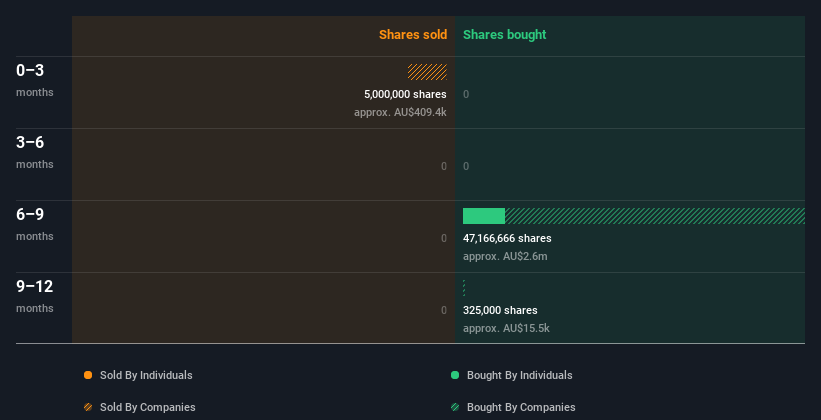The image size is (821, 420).
Task: Click the Sold By Companies striped icon
Action: pos(88,407)
